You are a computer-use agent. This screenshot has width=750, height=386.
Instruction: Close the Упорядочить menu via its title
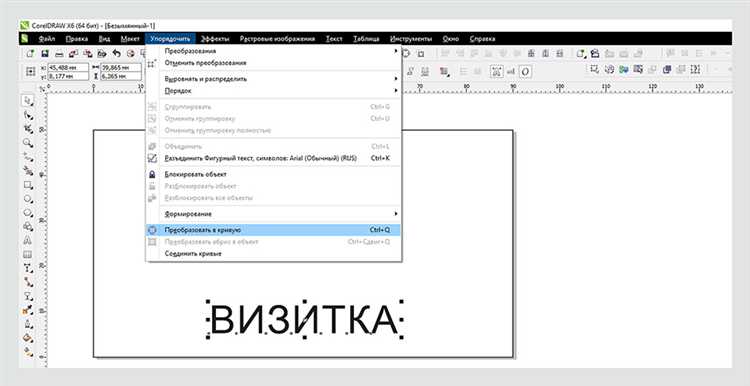tap(170, 39)
